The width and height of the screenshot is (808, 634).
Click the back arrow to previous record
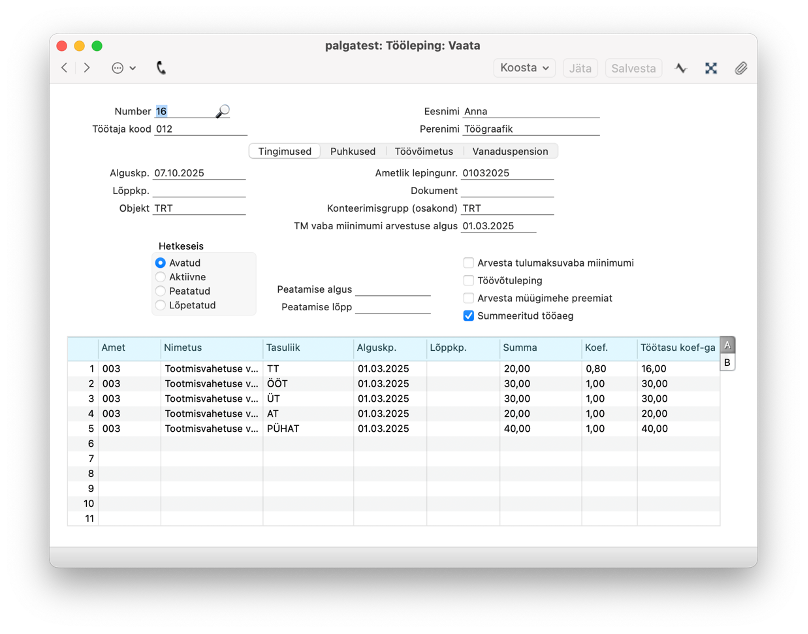click(65, 68)
